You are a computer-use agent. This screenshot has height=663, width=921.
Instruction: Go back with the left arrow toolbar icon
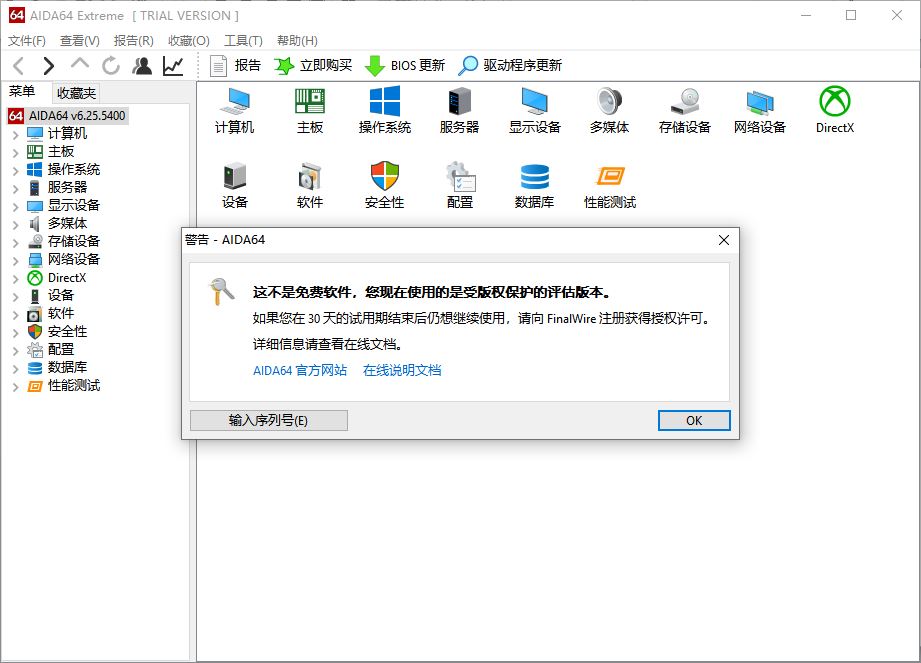tap(19, 66)
